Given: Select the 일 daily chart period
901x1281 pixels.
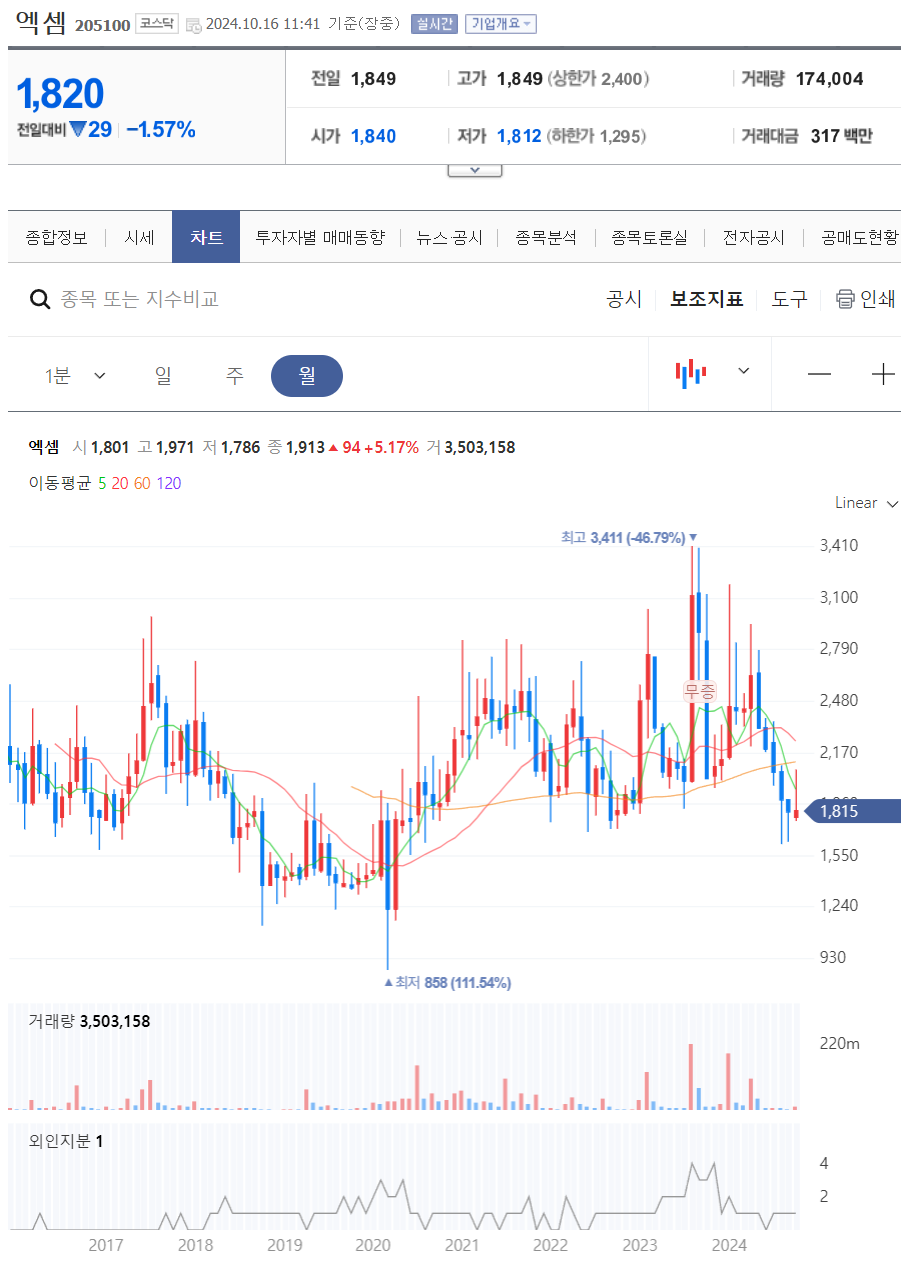Looking at the screenshot, I should [163, 376].
